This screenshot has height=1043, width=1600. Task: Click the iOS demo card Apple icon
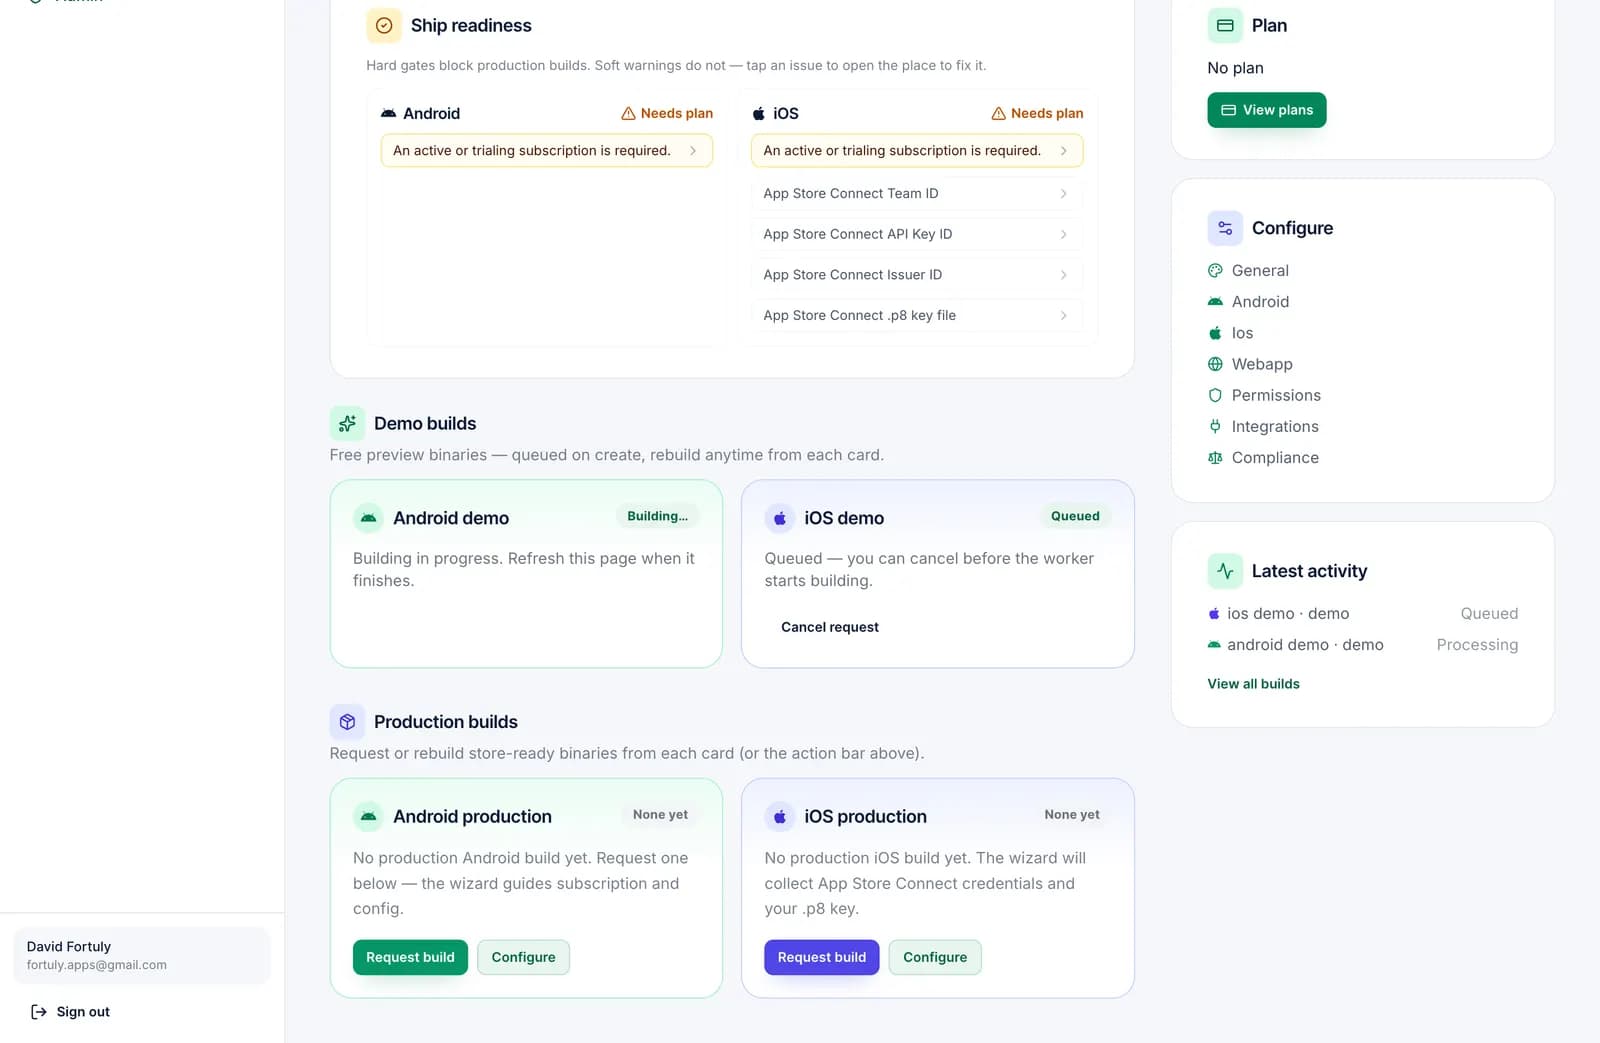click(780, 518)
